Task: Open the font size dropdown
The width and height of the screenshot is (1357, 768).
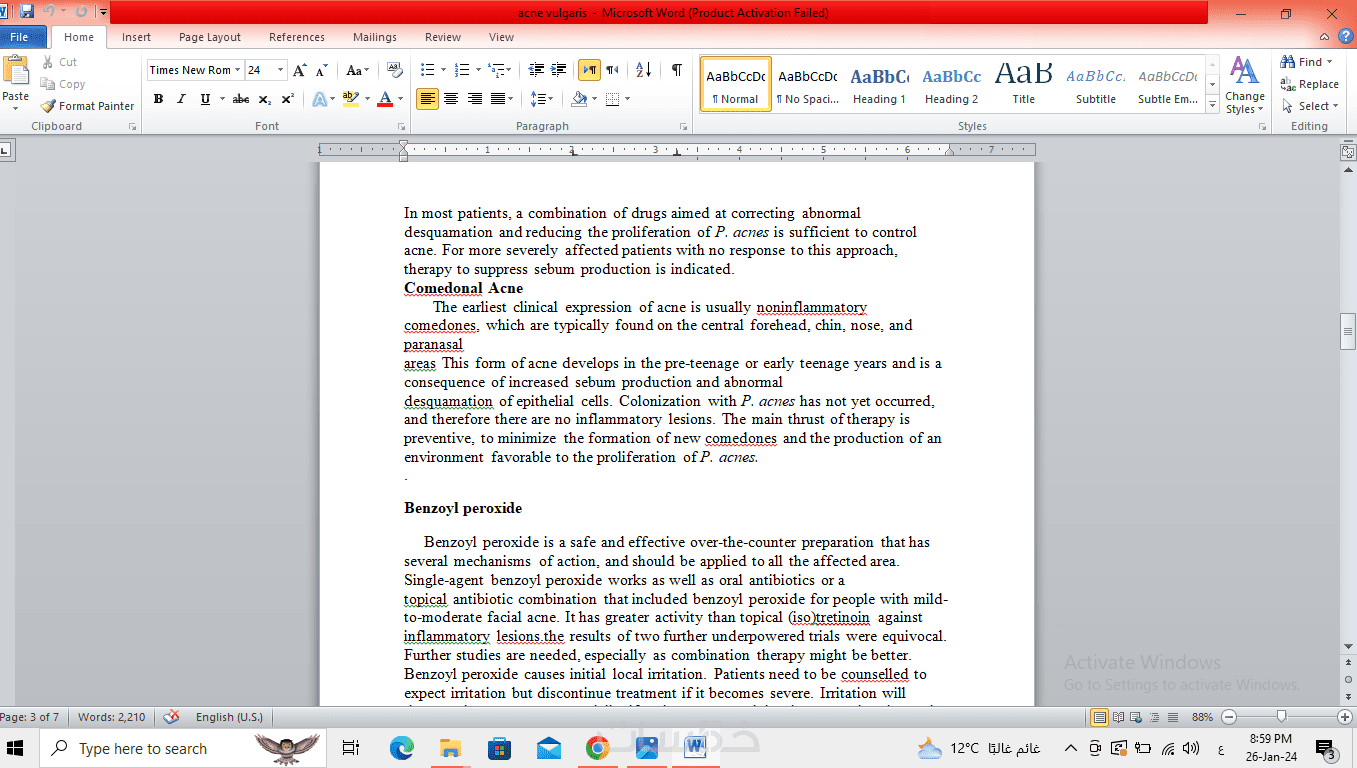Action: coord(280,70)
